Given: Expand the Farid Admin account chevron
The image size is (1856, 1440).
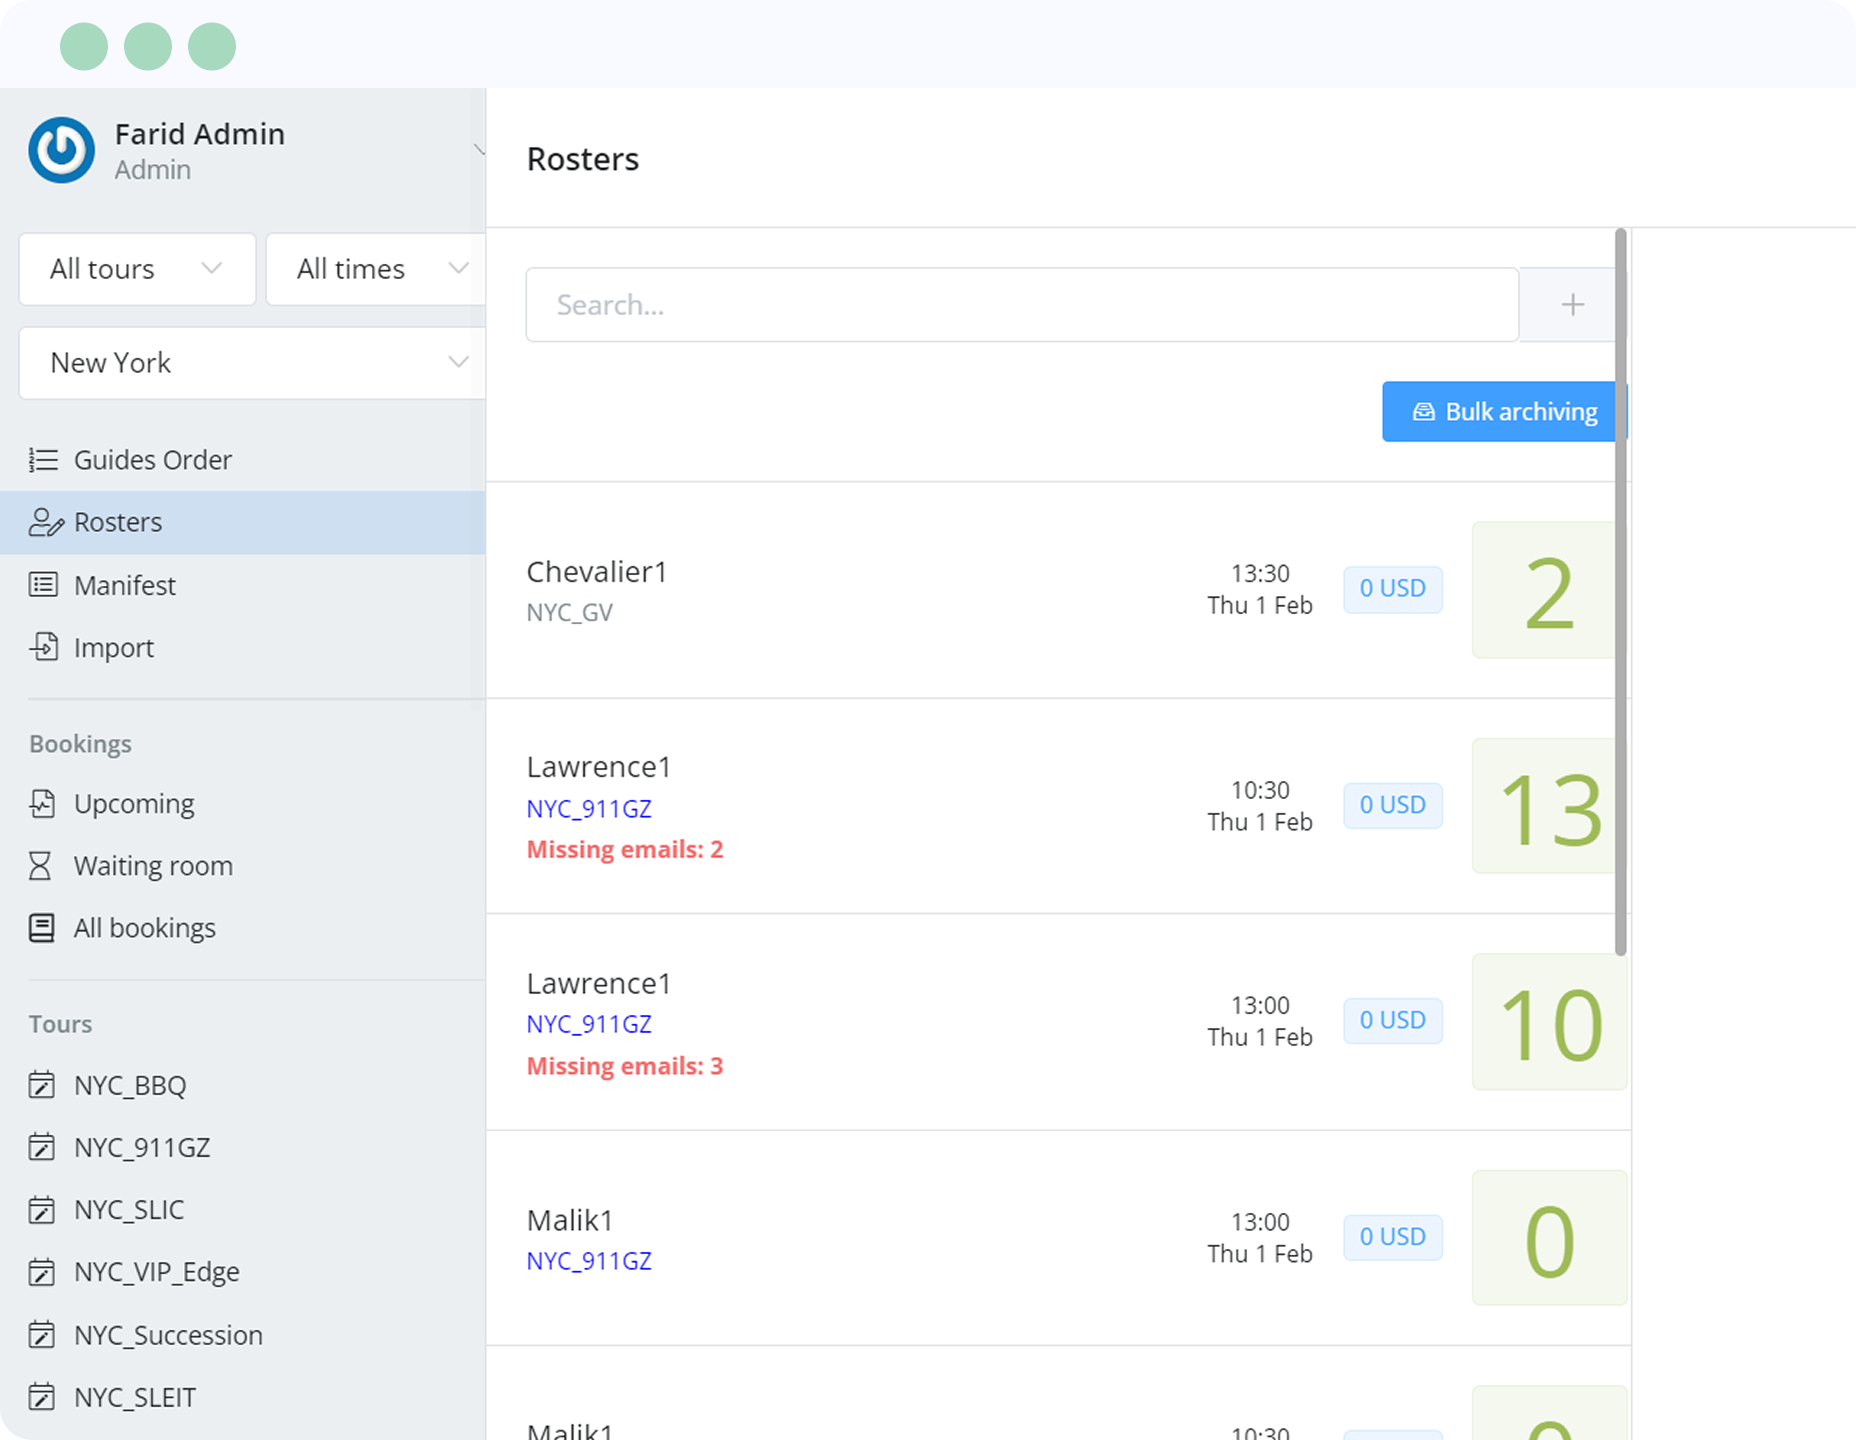Looking at the screenshot, I should pos(479,150).
